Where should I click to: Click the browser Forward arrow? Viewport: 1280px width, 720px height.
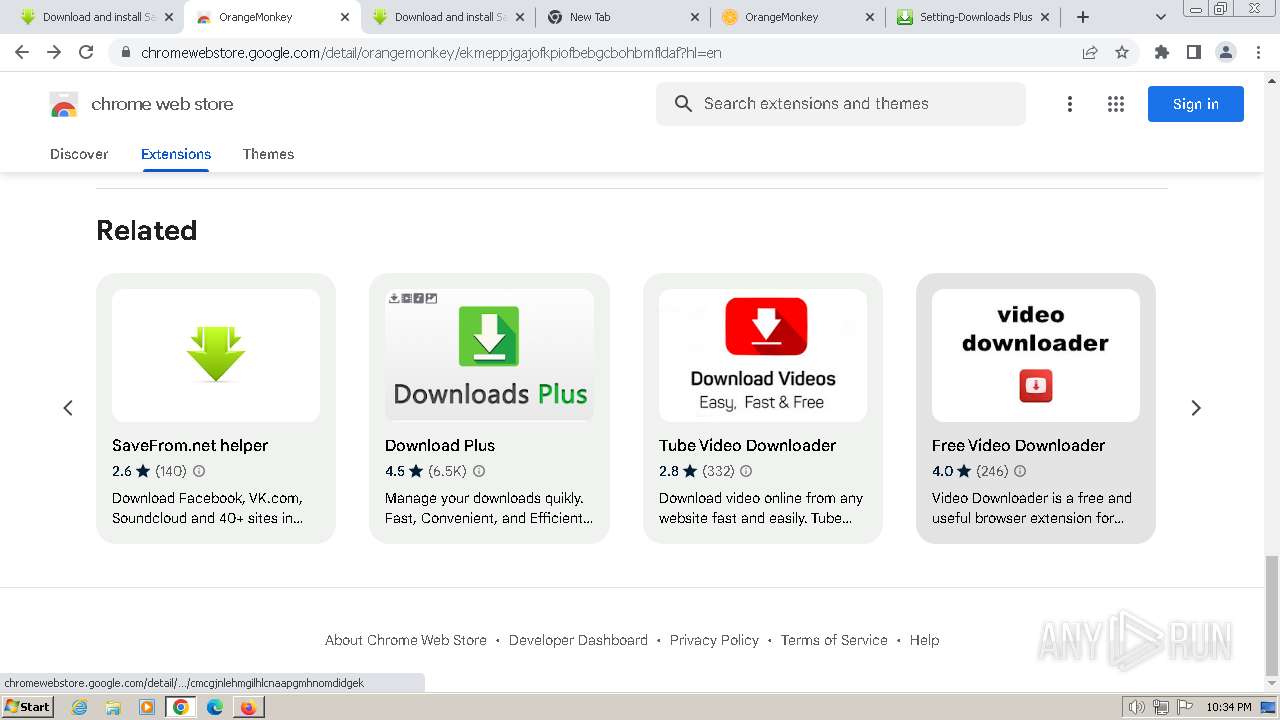[x=54, y=52]
